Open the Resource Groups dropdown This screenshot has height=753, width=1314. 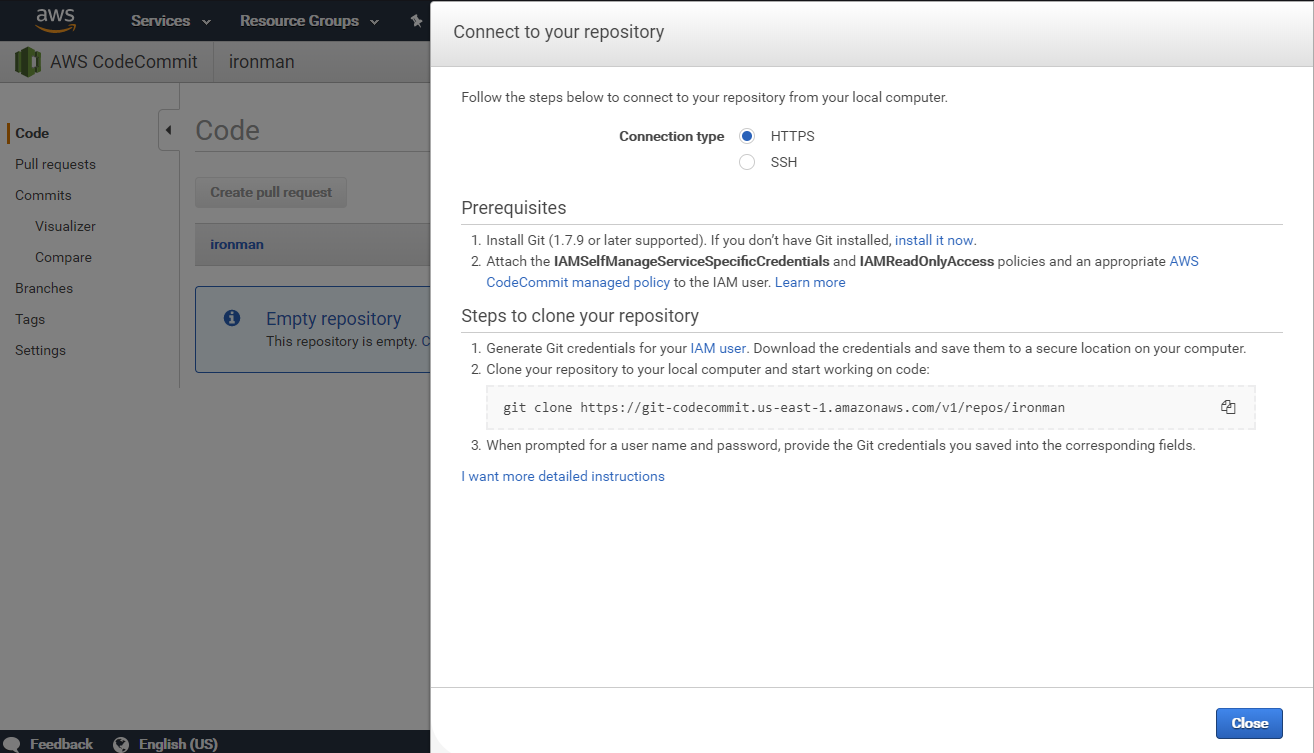tap(309, 21)
